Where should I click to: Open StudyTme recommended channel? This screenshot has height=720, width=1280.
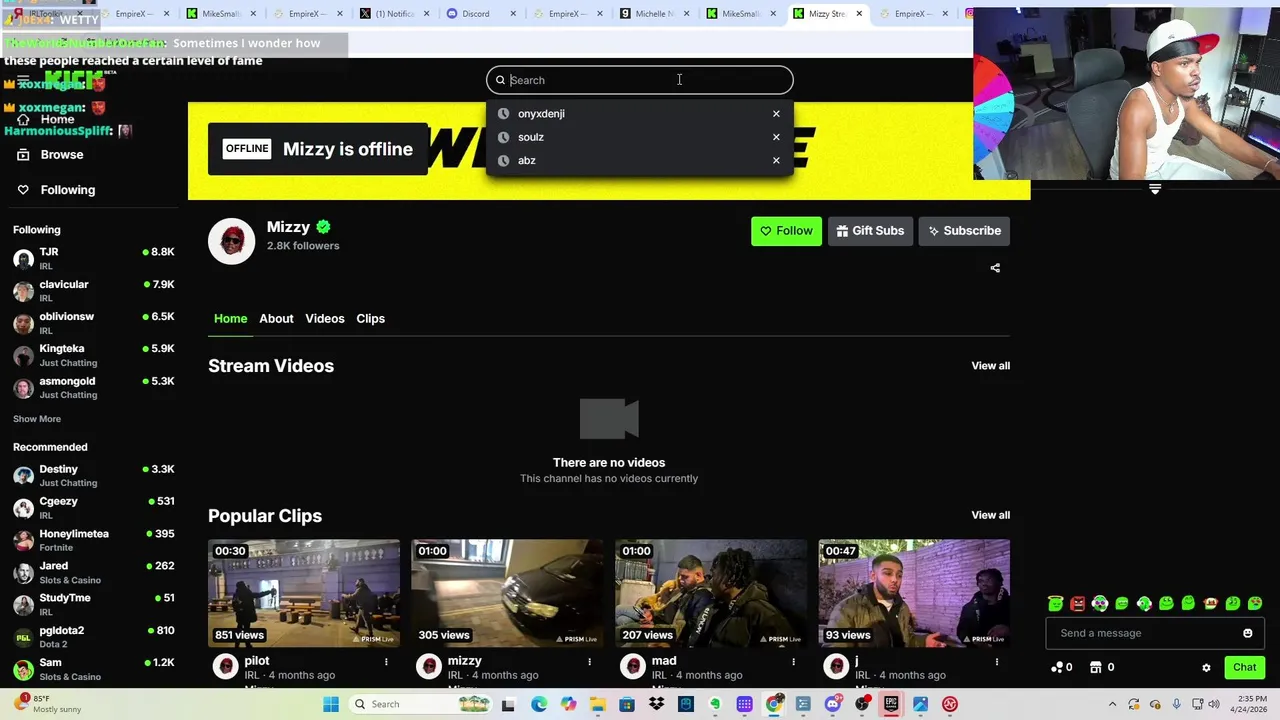pos(94,604)
